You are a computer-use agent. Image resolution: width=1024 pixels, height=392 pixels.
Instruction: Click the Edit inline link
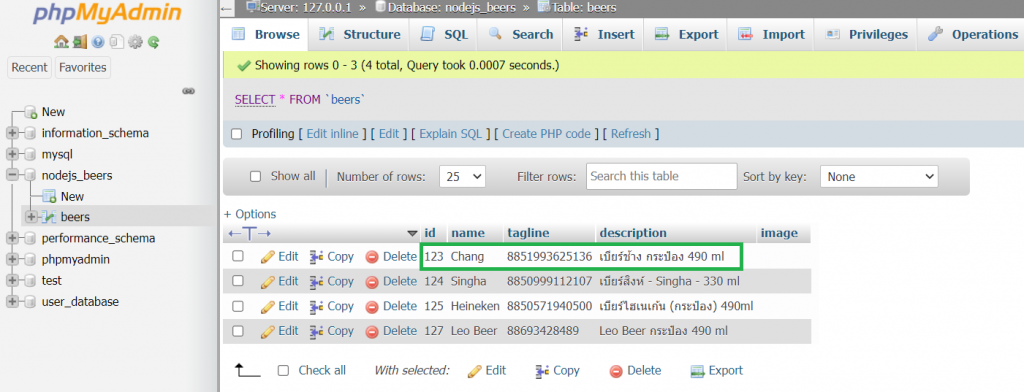pos(332,134)
